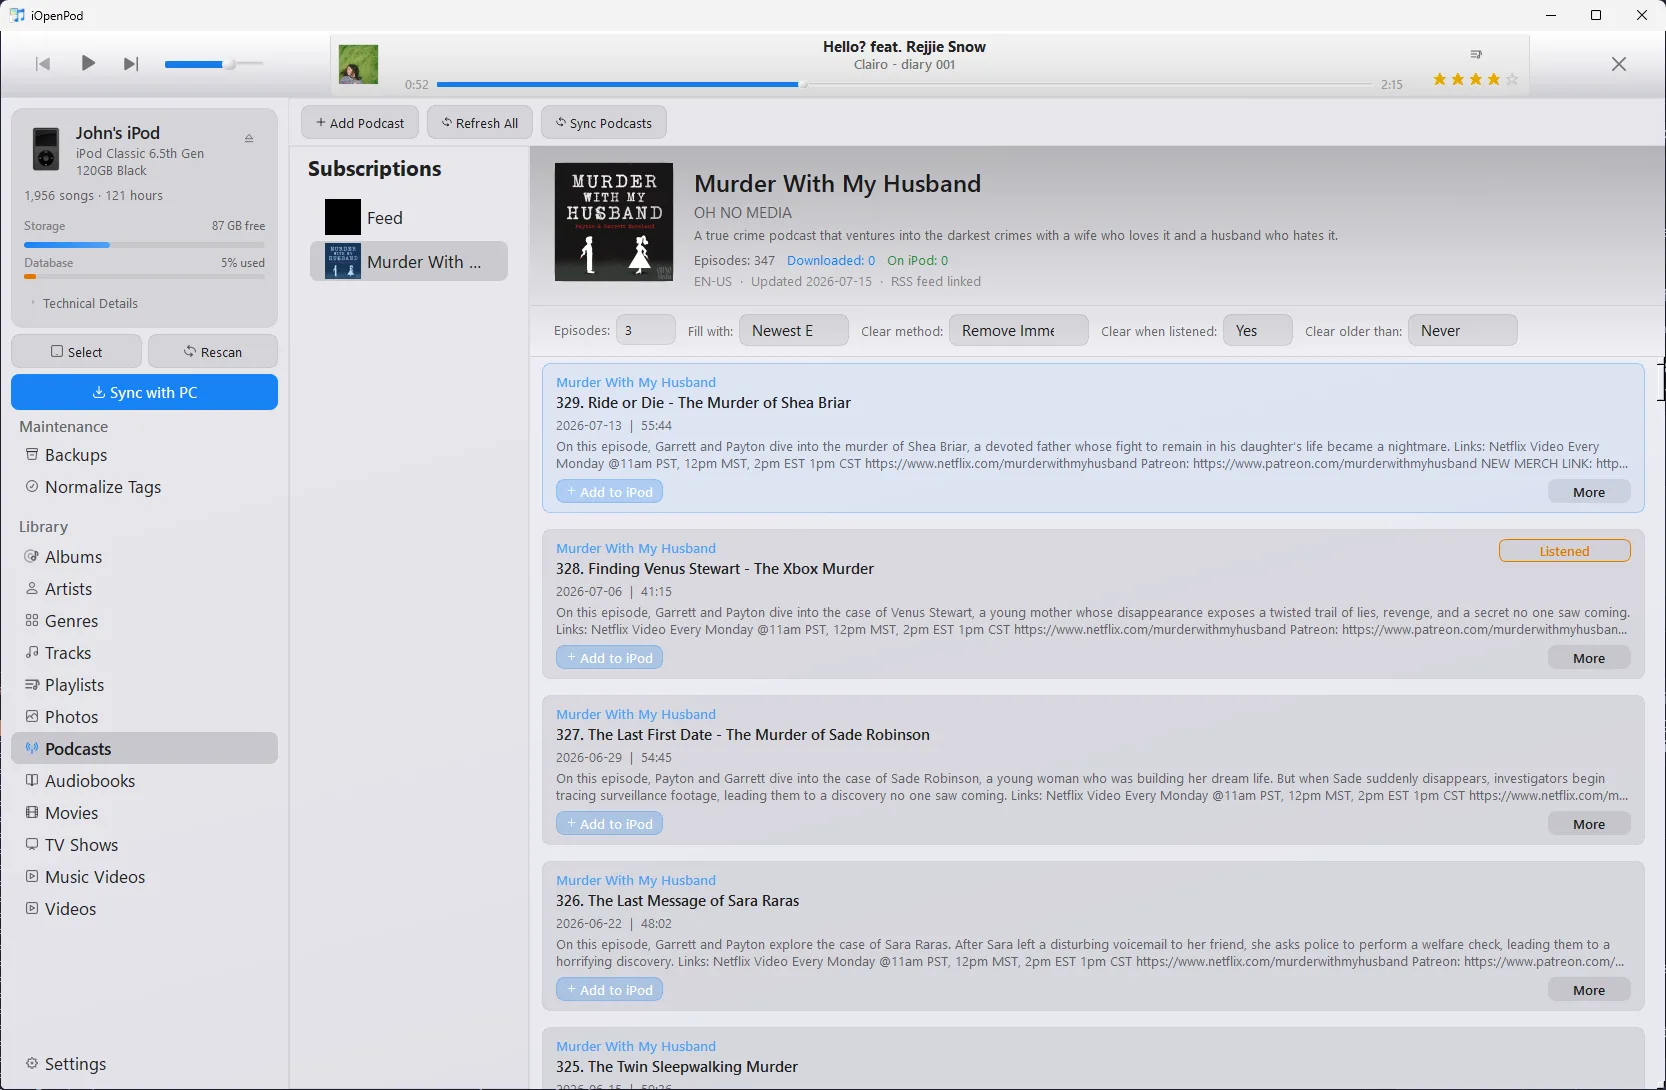Viewport: 1666px width, 1090px height.
Task: Rescan the iPod
Action: (213, 352)
